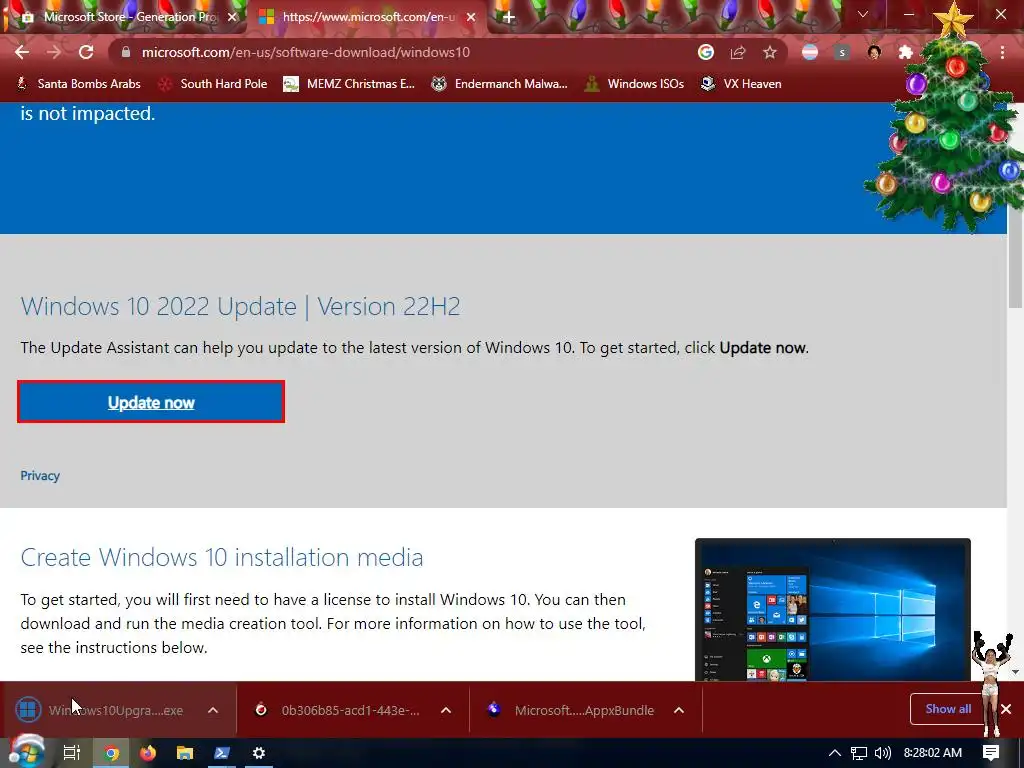The height and width of the screenshot is (768, 1024).
Task: Click the page vertical scrollbar thumb
Action: (1016, 261)
